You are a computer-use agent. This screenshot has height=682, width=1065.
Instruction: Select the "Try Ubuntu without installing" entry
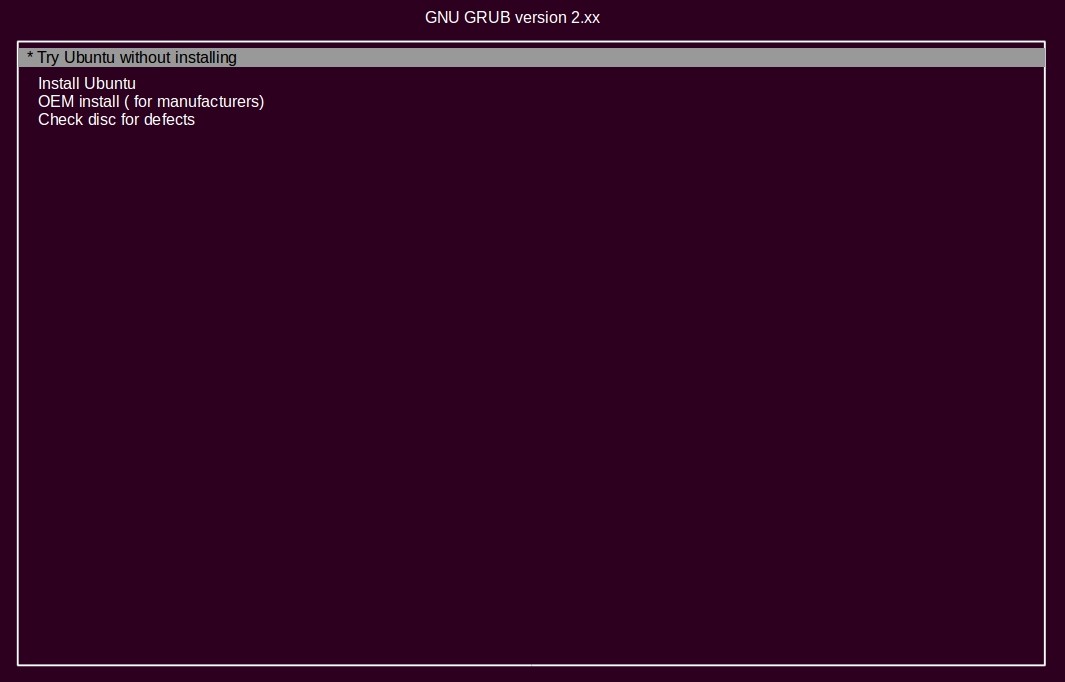click(531, 58)
